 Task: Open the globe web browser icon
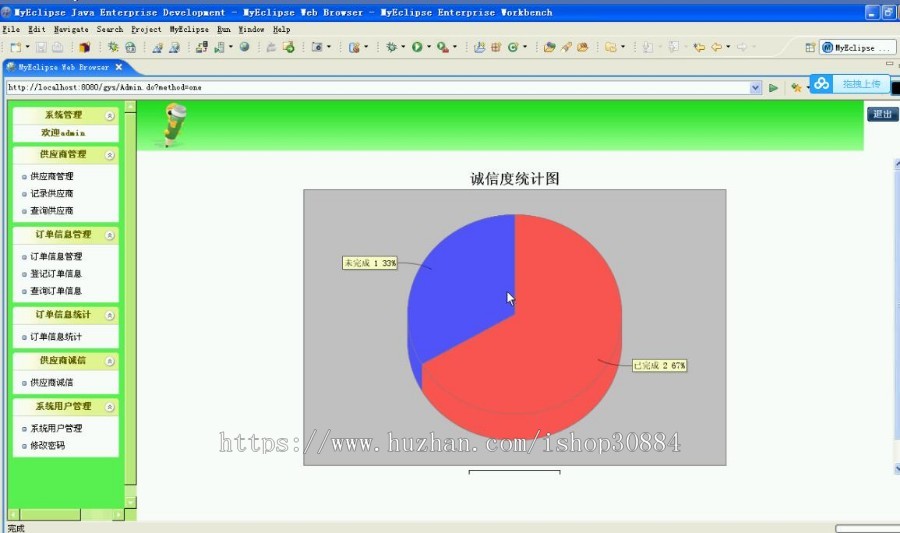[x=245, y=47]
